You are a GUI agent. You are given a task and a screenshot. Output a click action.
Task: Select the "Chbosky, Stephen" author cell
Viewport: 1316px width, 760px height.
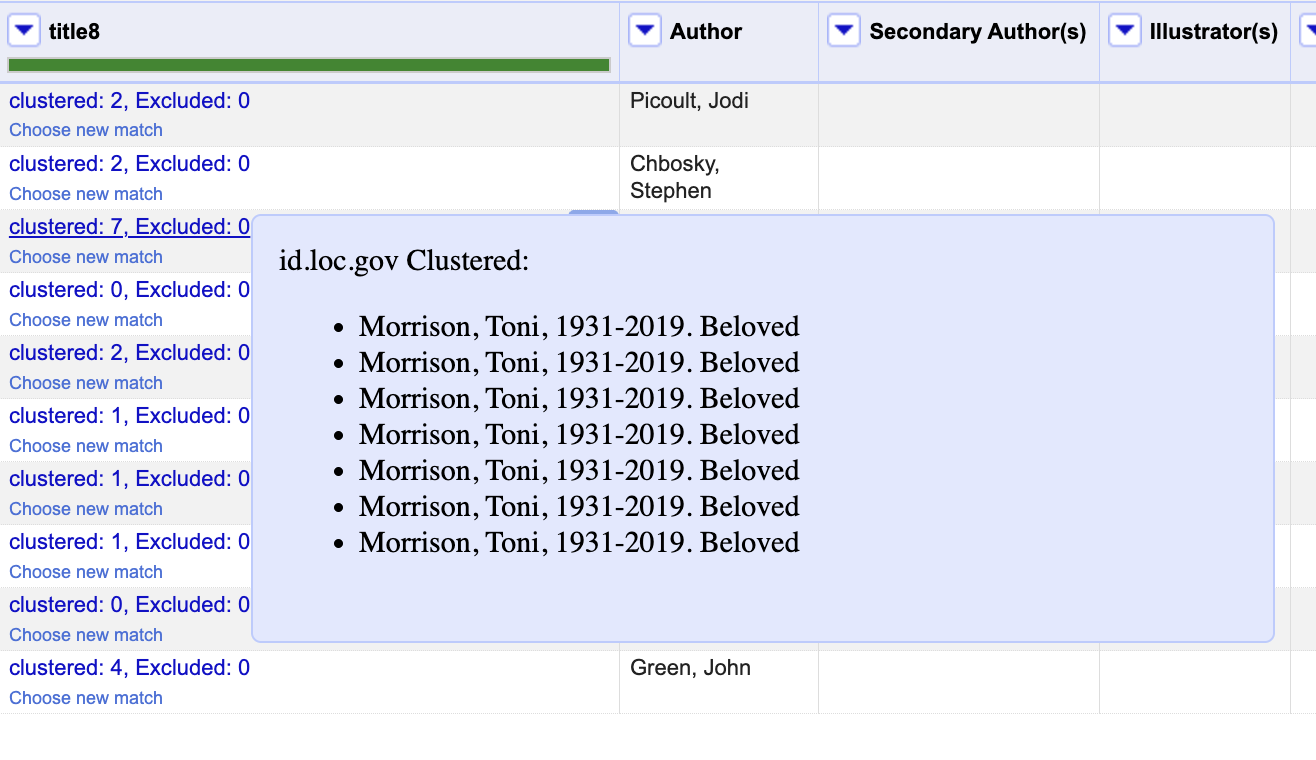point(674,177)
